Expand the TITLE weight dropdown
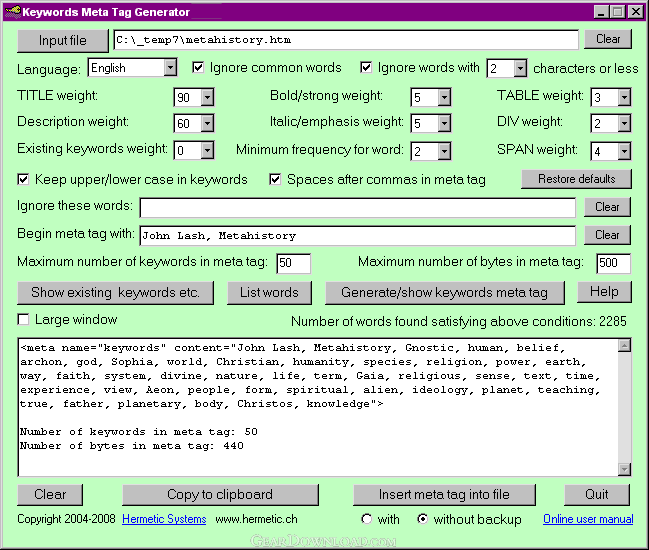This screenshot has width=649, height=550. point(207,98)
